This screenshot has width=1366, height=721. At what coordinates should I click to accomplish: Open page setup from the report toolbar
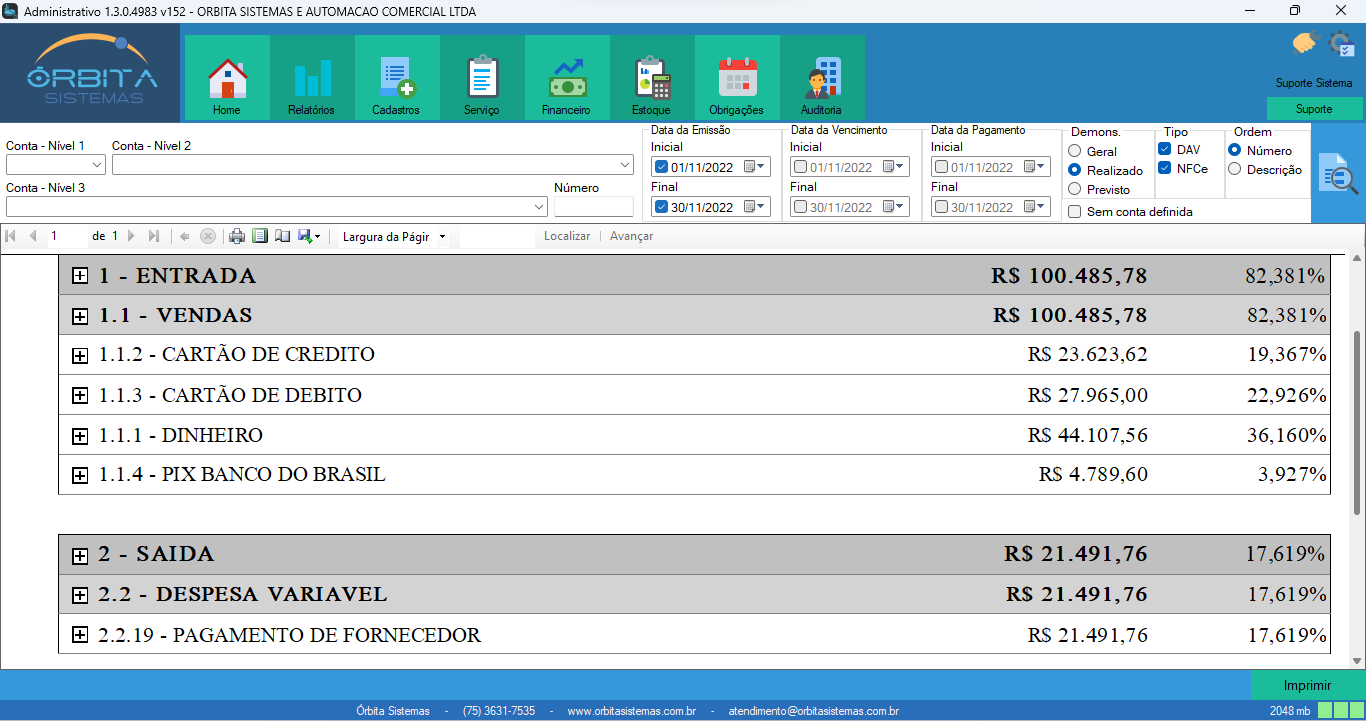click(x=283, y=236)
